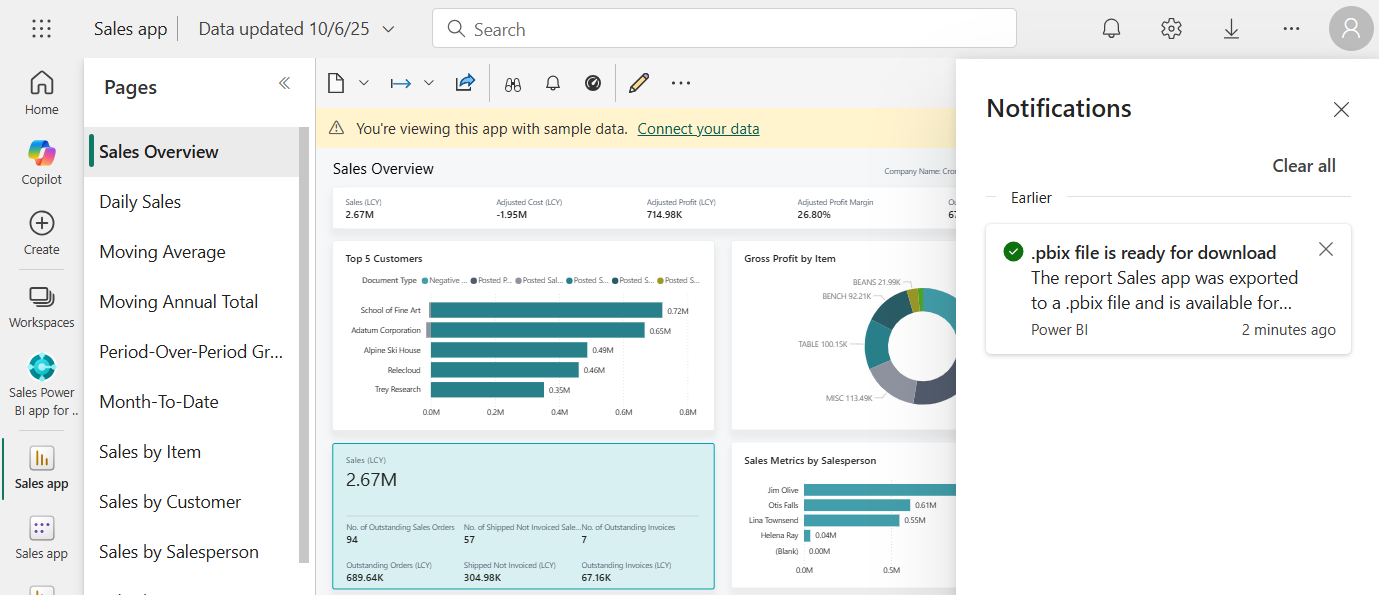Open the app launcher waffle icon
The height and width of the screenshot is (595, 1379).
click(x=41, y=29)
